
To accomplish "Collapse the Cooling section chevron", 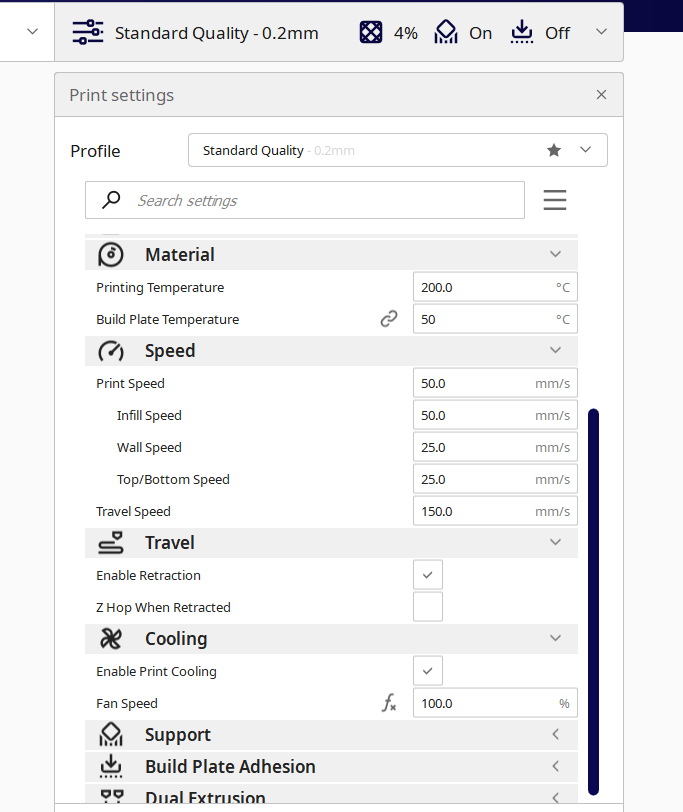I will 555,638.
